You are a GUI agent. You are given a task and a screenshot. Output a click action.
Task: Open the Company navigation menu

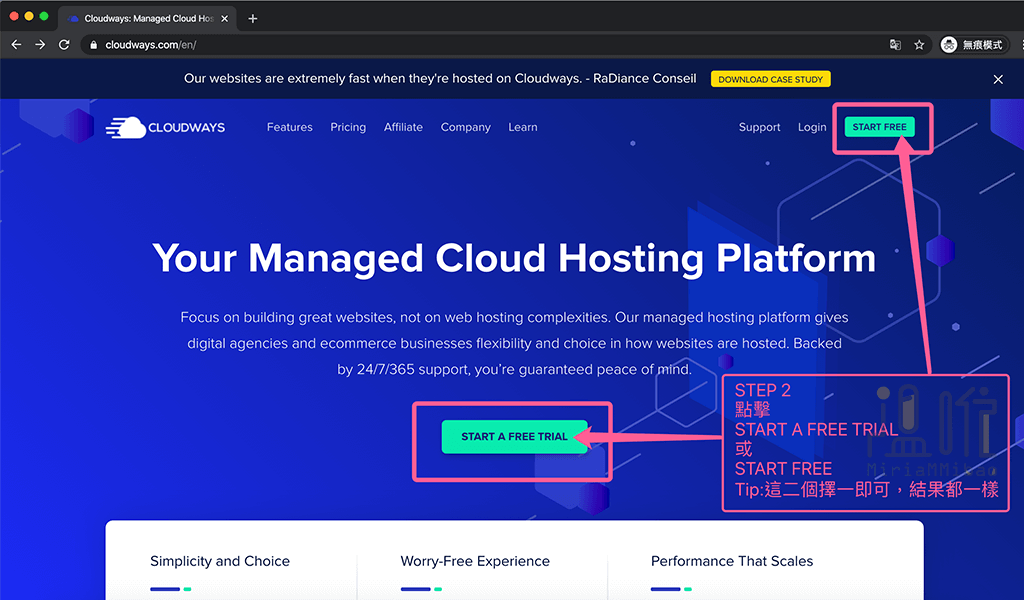(465, 127)
